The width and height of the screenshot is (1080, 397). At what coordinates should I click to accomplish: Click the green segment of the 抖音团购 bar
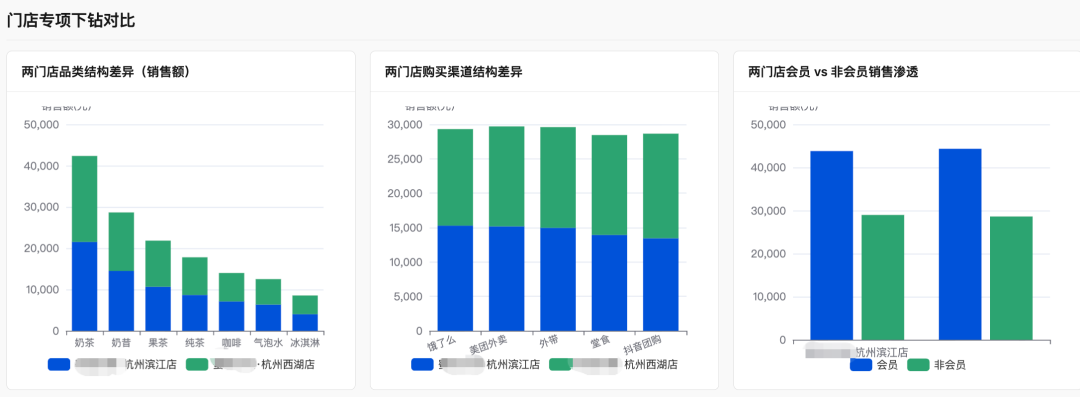coord(661,186)
